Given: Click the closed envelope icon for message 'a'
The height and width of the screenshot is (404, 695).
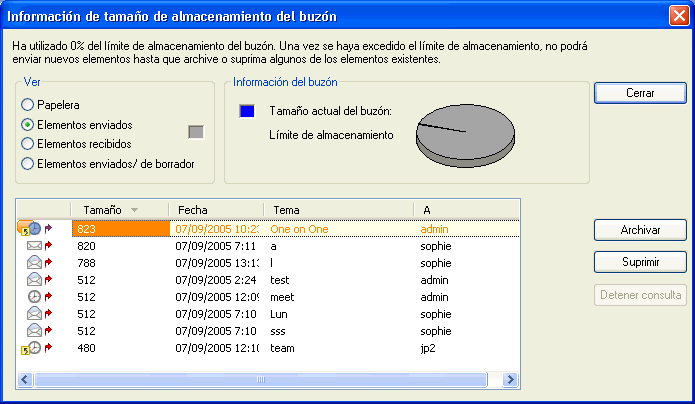Looking at the screenshot, I should [34, 245].
